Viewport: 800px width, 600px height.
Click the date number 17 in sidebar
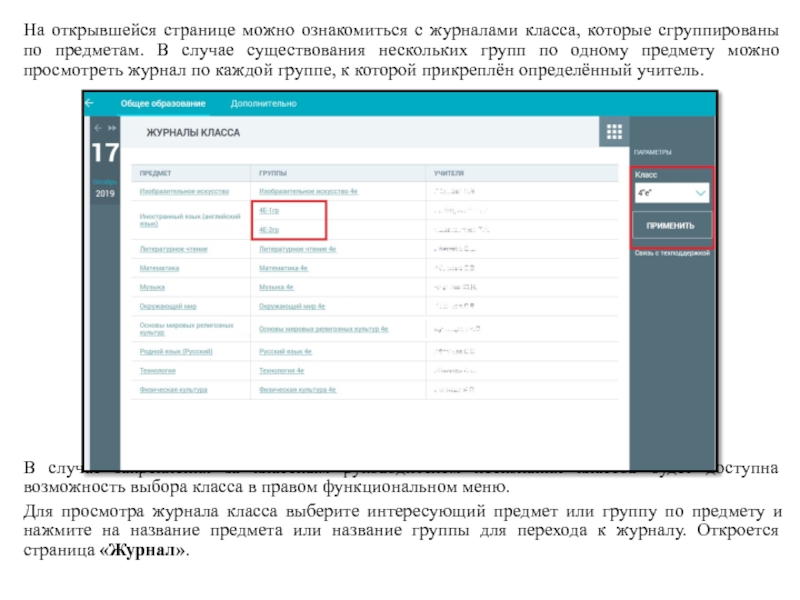click(104, 154)
